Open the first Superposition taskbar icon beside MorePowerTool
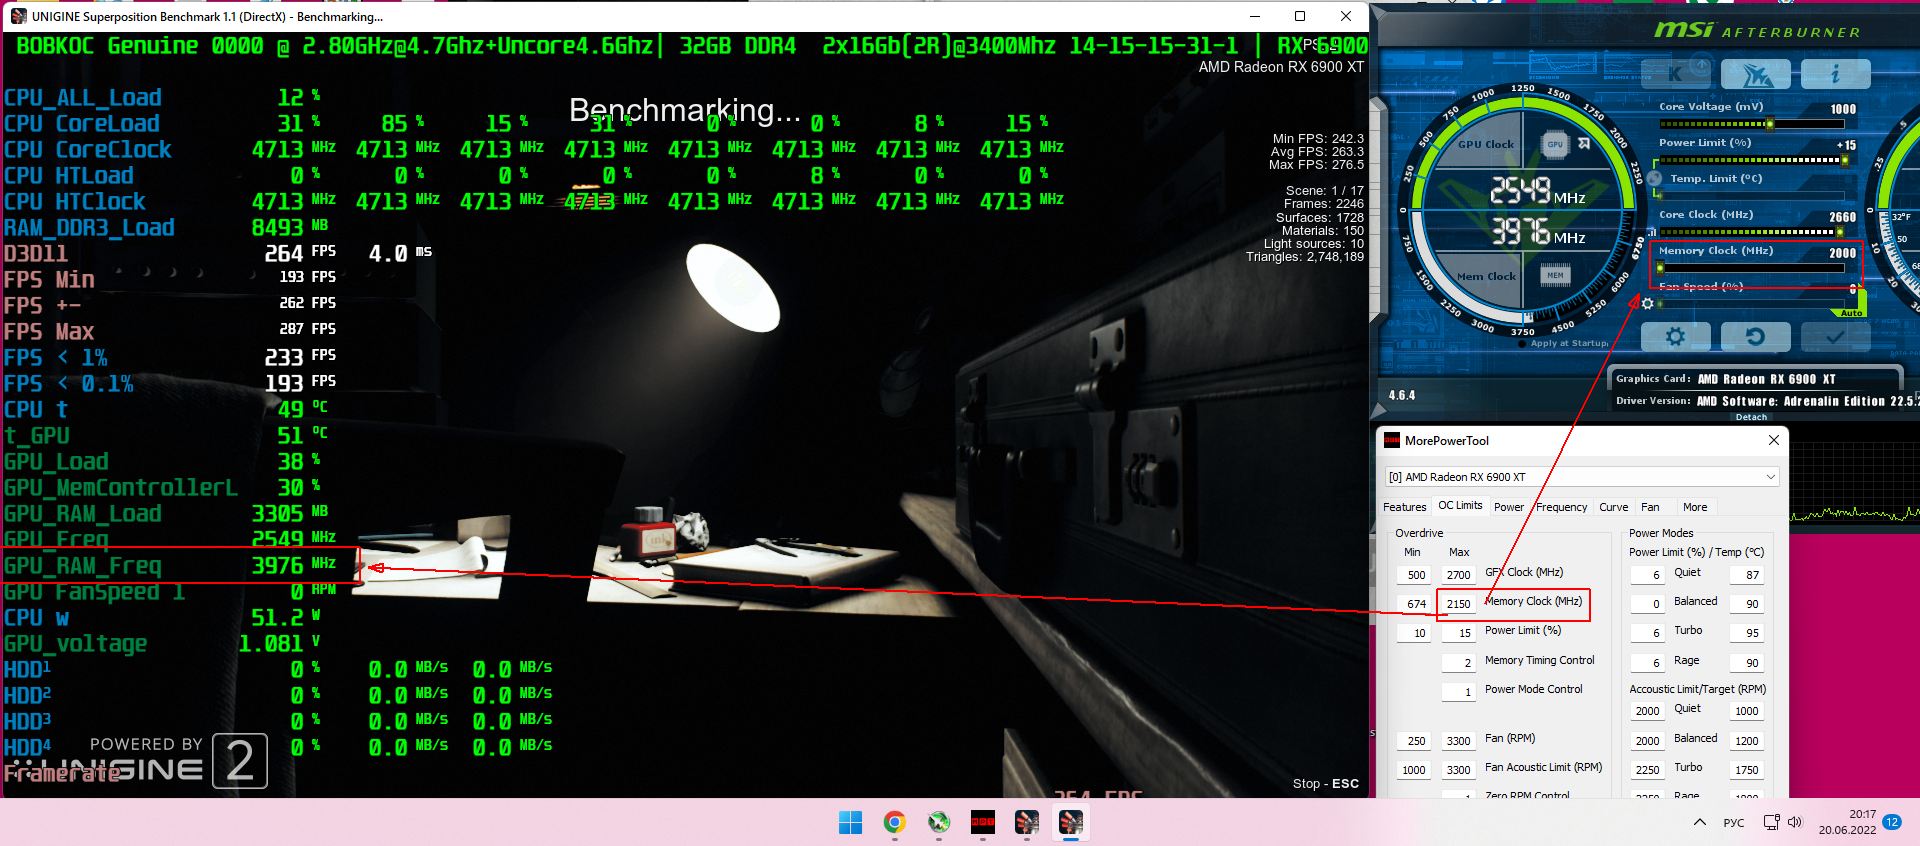Image resolution: width=1920 pixels, height=846 pixels. (x=1027, y=823)
